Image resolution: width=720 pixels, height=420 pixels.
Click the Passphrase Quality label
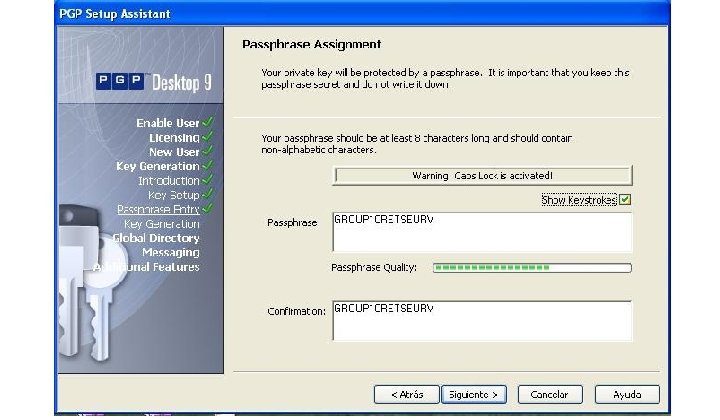point(374,268)
